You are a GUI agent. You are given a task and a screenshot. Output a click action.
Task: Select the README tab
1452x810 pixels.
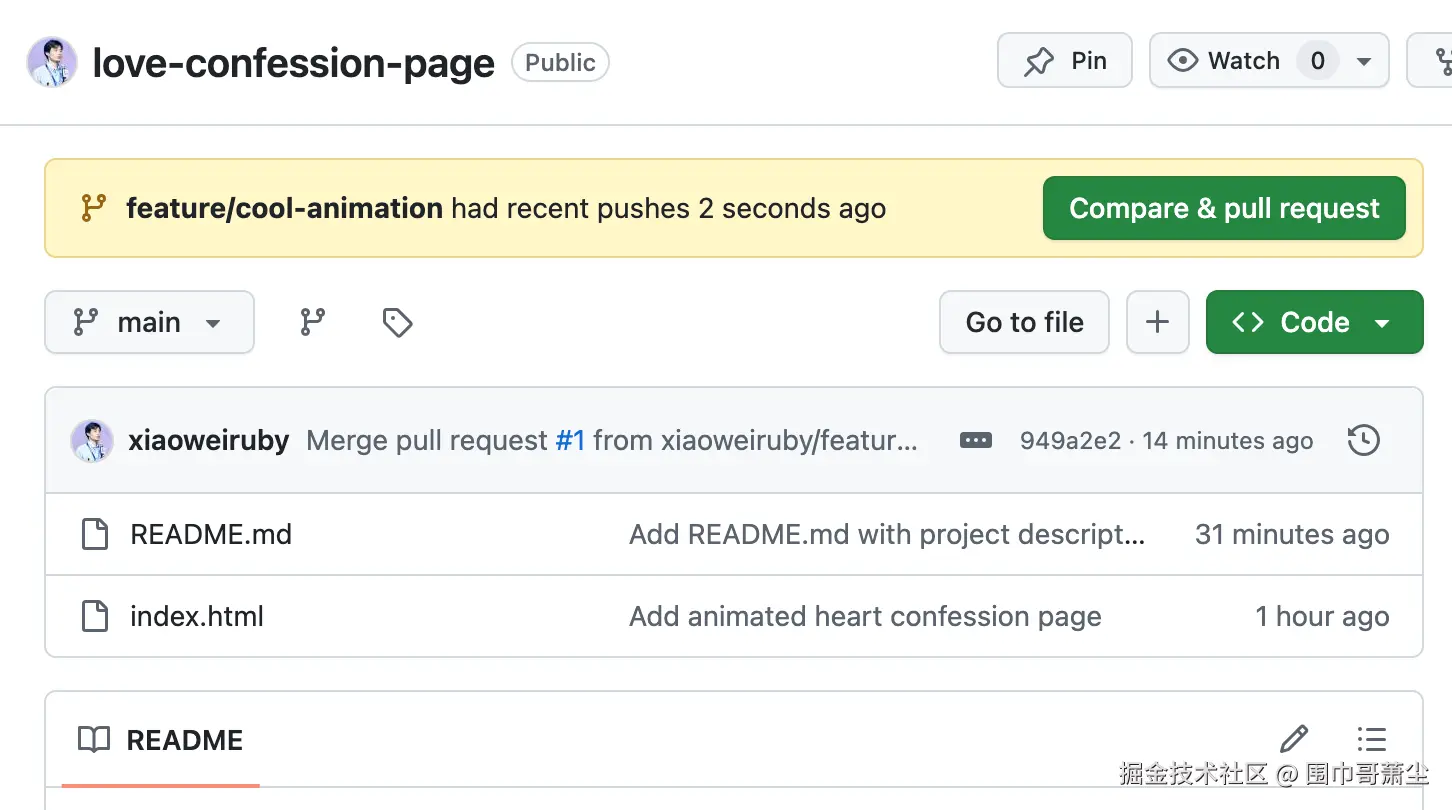pos(161,740)
